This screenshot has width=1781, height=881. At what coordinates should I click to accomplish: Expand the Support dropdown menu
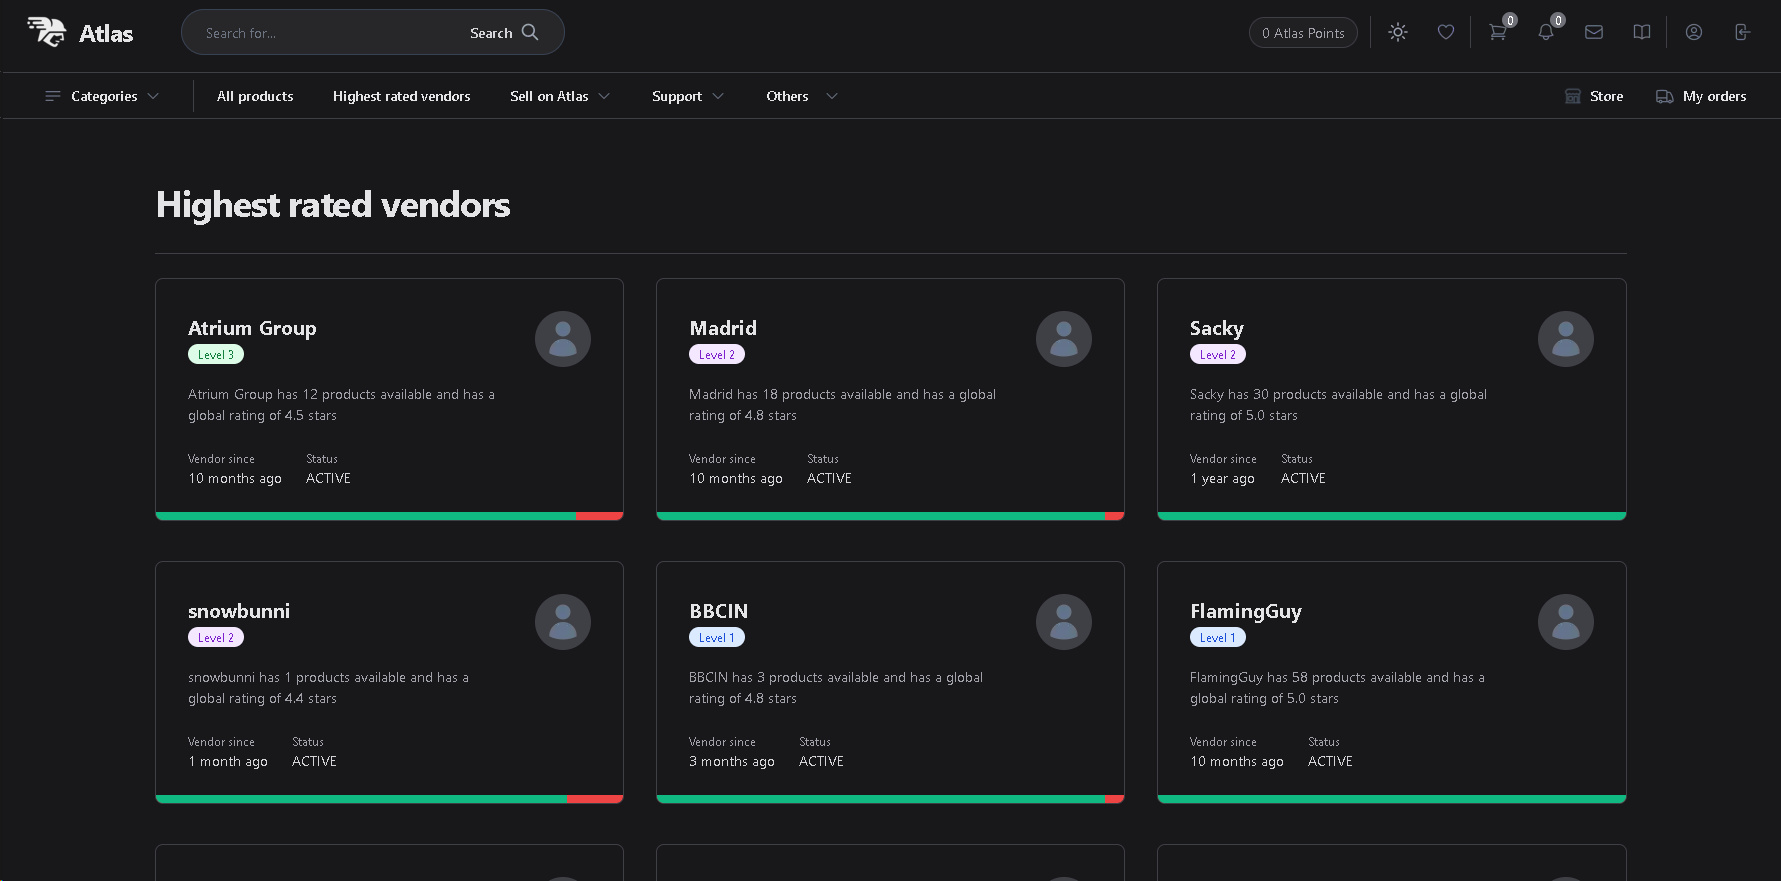point(687,96)
